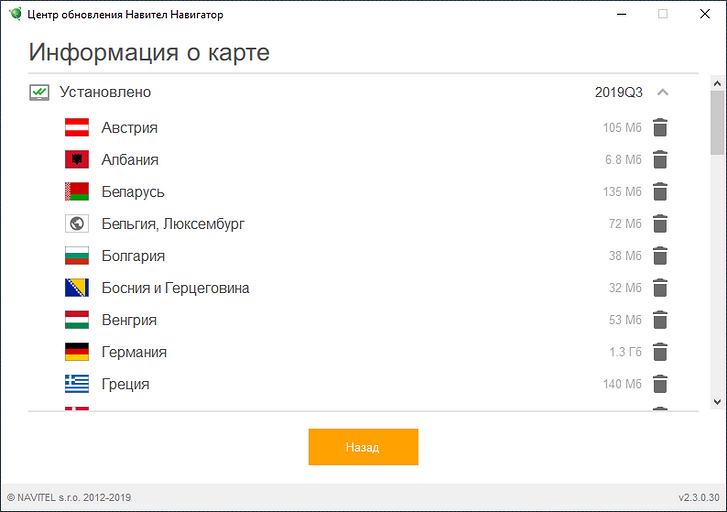
Task: Remove Босния и Герцеговина via trash icon
Action: pos(660,288)
